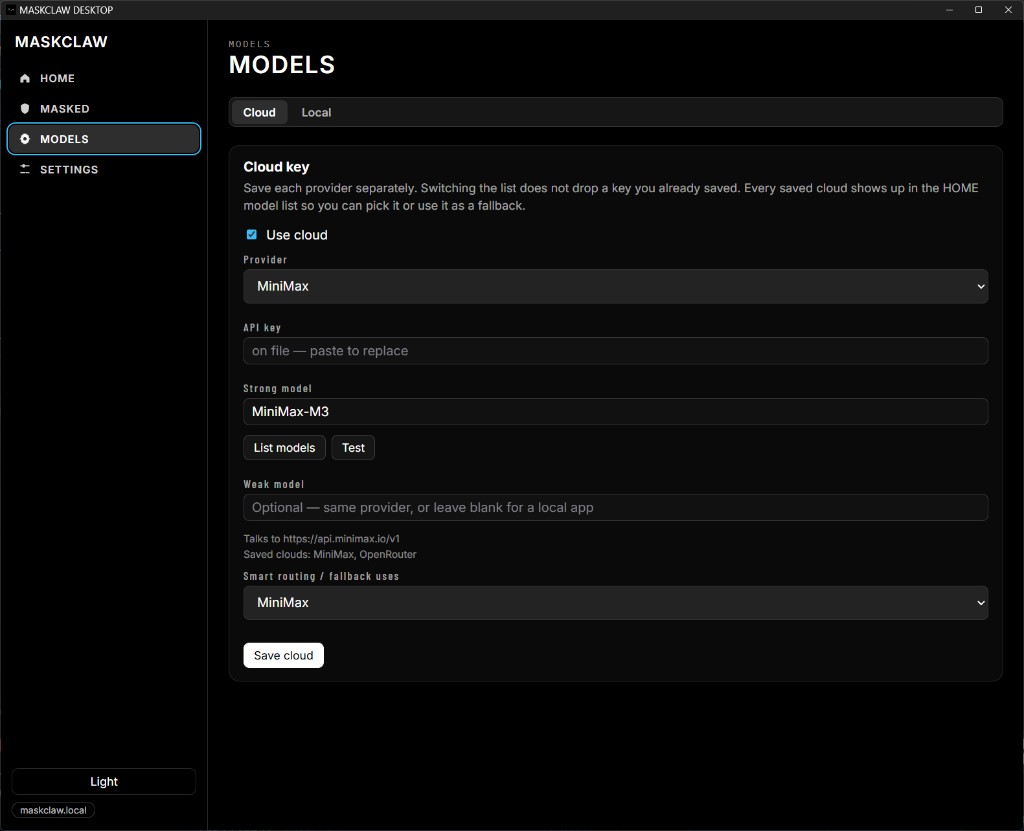The width and height of the screenshot is (1024, 831).
Task: Close the Maskclaw Desktop window
Action: point(1008,10)
